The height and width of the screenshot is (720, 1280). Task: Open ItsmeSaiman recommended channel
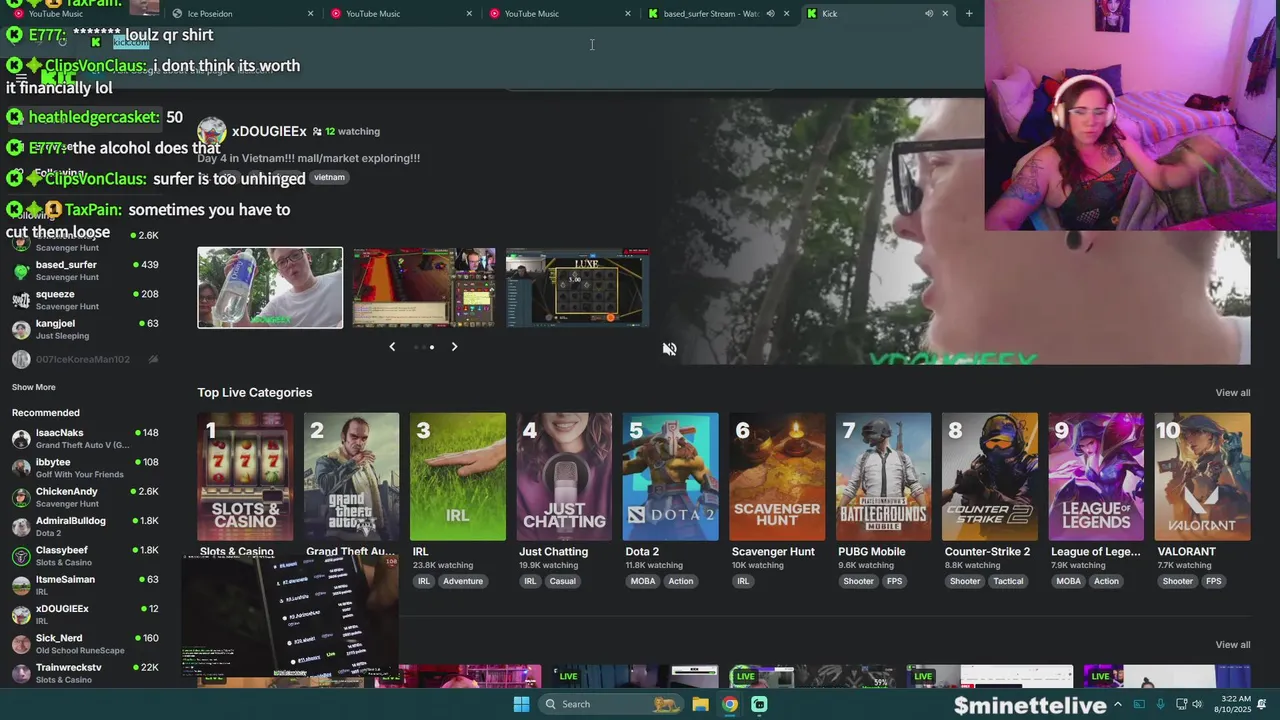coord(85,585)
